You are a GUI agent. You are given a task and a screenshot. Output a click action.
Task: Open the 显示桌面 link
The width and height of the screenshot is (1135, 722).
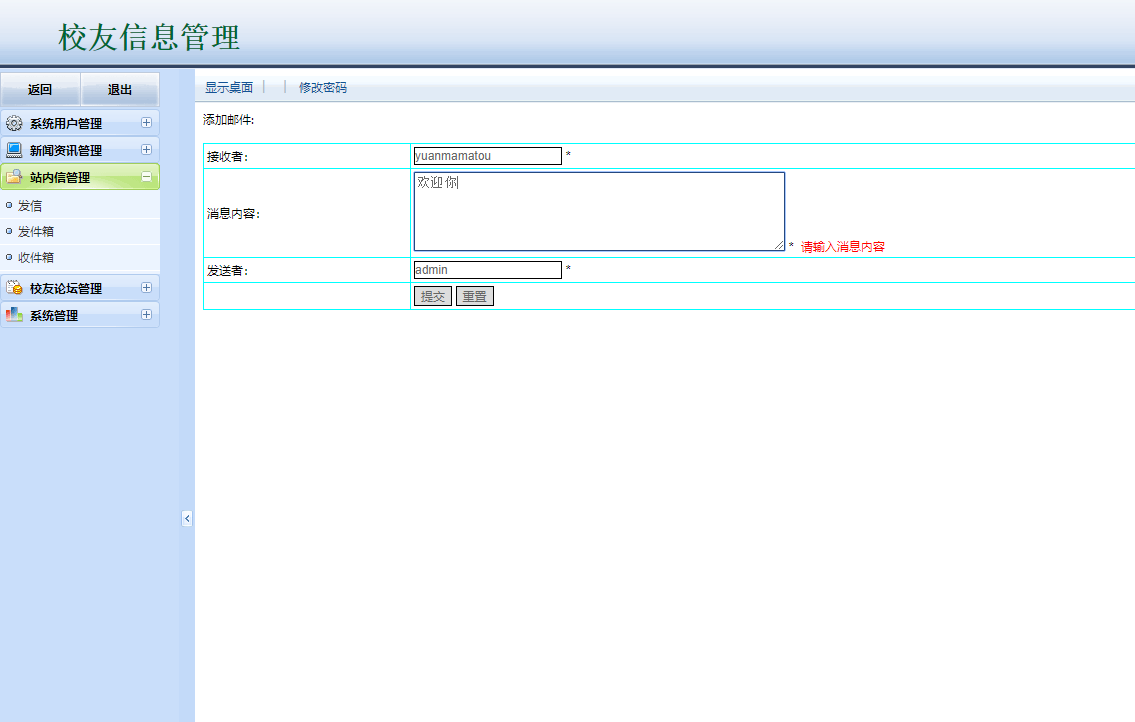pos(229,88)
